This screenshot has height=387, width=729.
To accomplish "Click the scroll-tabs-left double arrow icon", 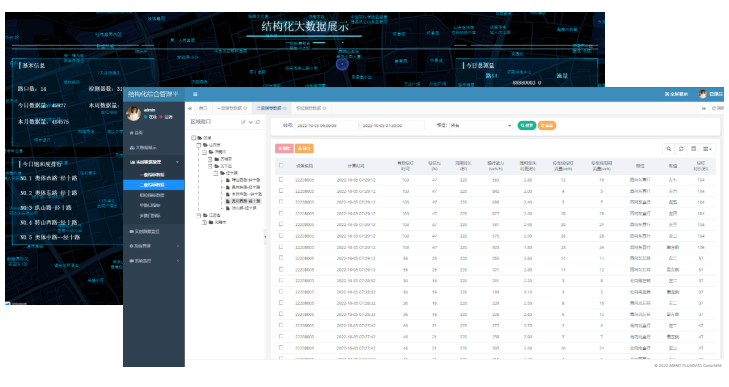I will pos(190,108).
